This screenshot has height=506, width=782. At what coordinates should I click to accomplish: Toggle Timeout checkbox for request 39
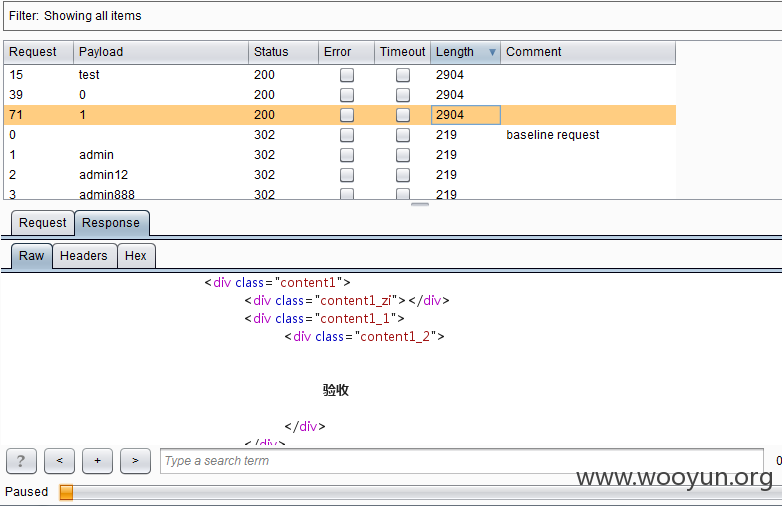[402, 95]
